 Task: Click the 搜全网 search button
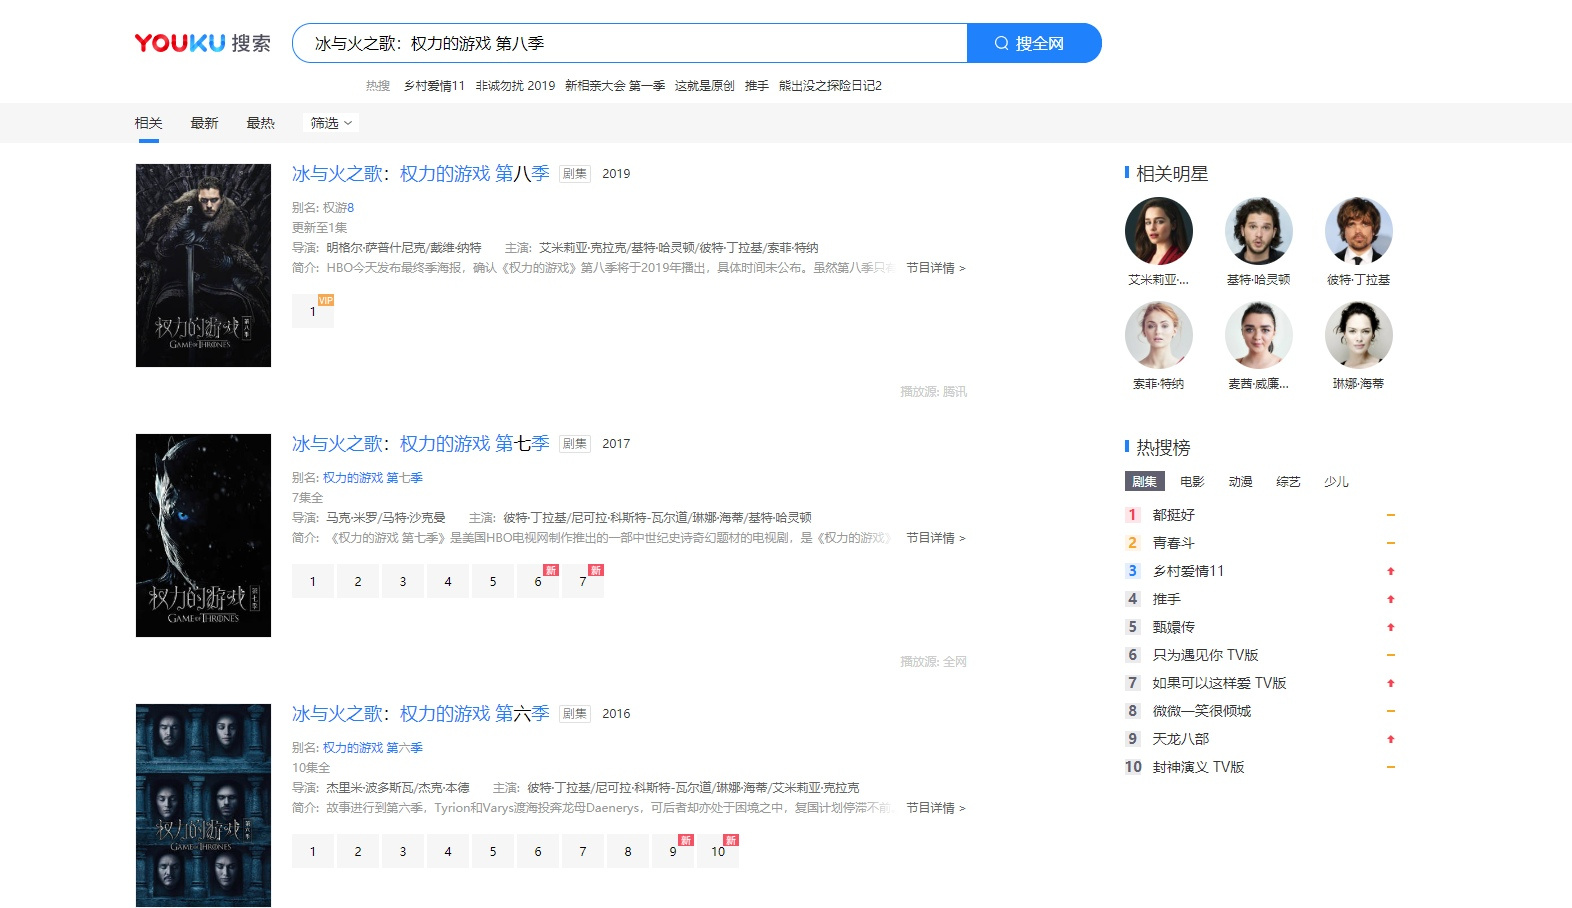click(x=1034, y=43)
